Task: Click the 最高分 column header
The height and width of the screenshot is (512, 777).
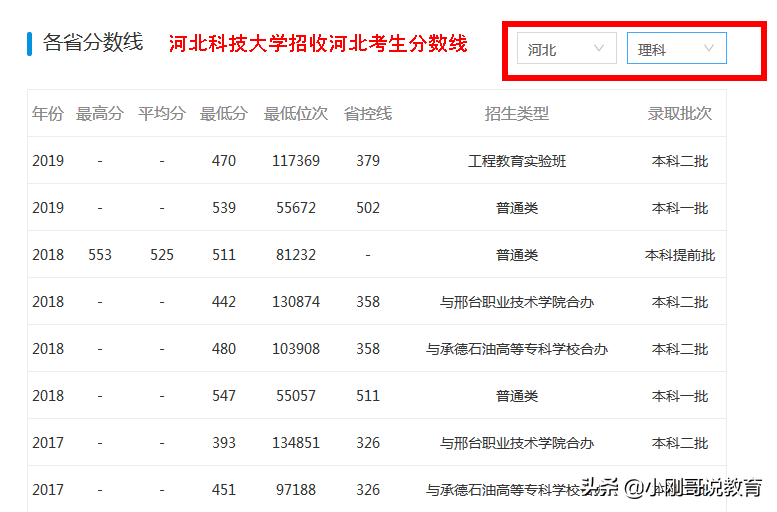Action: (x=100, y=114)
